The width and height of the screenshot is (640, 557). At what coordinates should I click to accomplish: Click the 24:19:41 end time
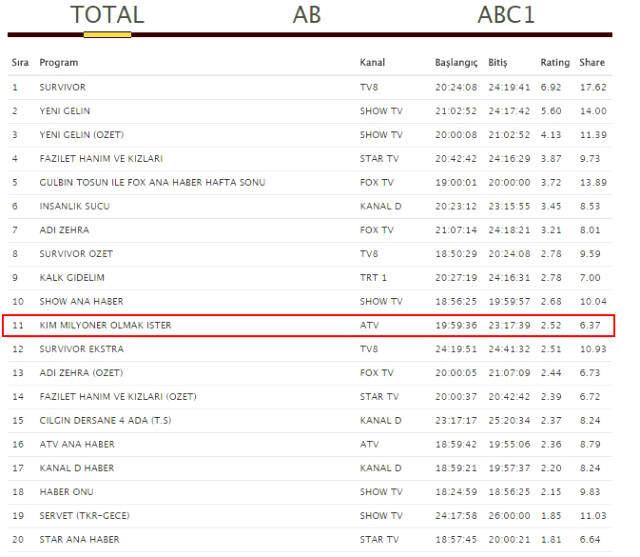point(509,87)
